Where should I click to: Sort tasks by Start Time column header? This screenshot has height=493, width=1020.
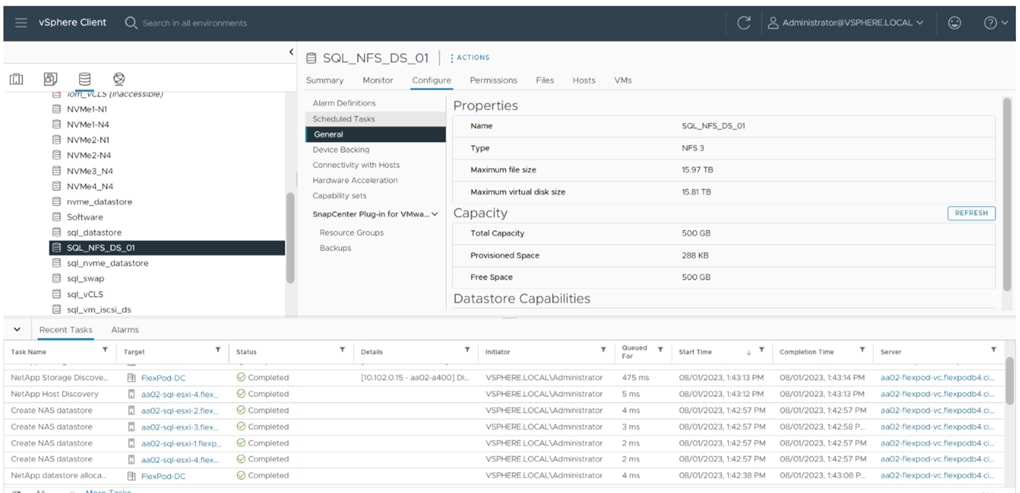[695, 352]
